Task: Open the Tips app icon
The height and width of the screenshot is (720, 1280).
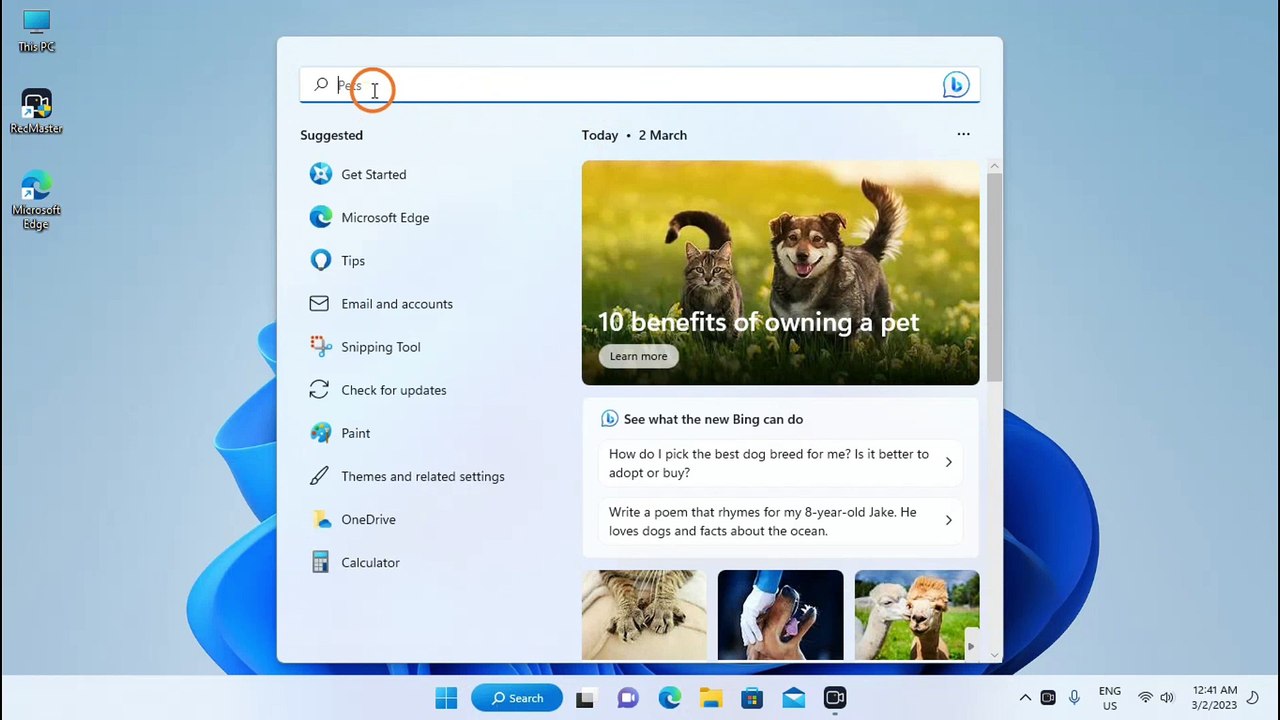Action: click(x=320, y=260)
